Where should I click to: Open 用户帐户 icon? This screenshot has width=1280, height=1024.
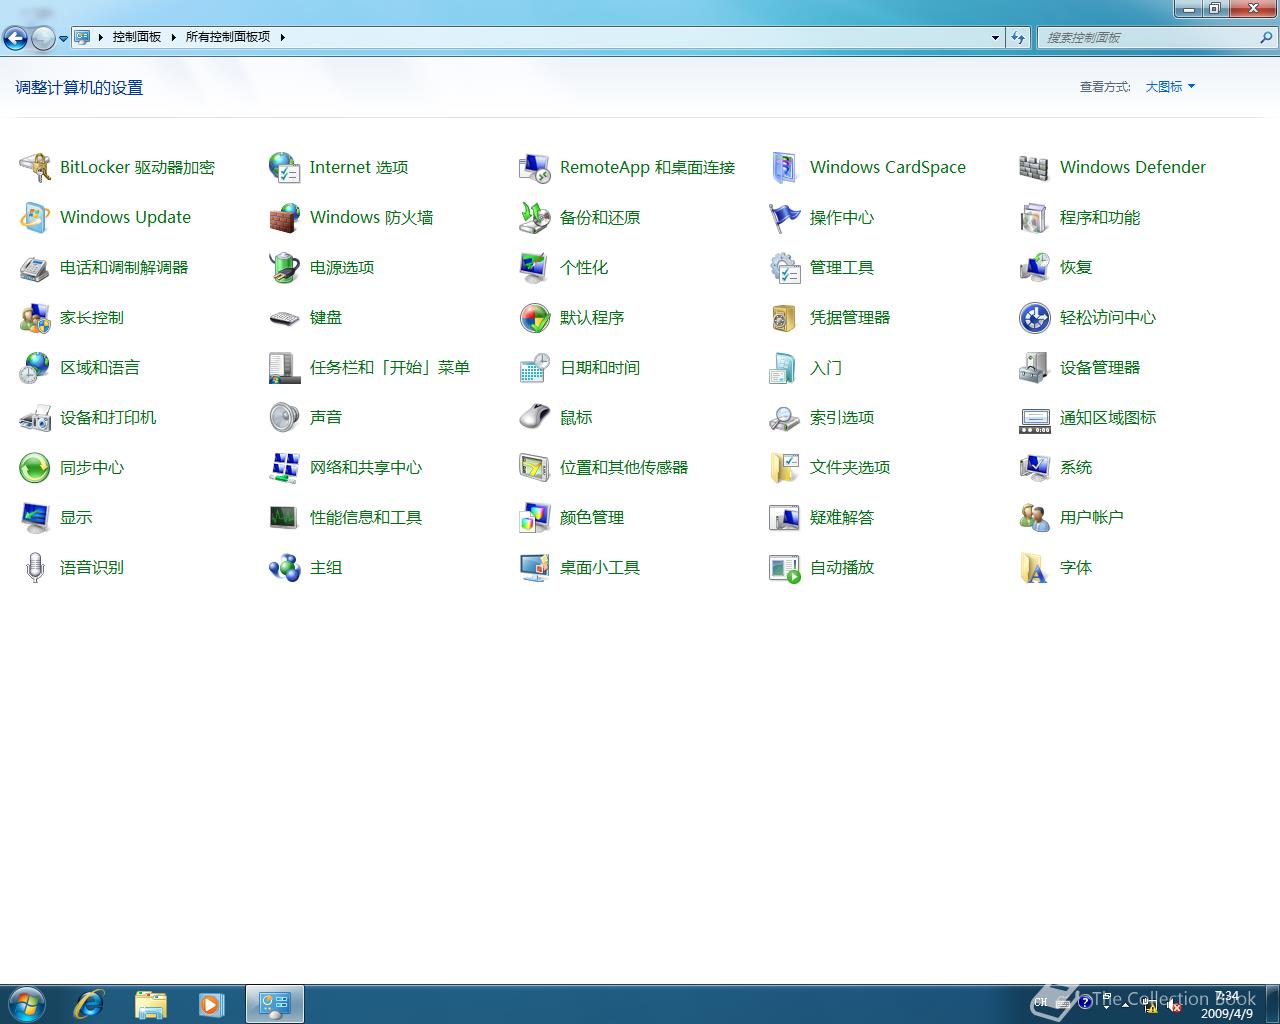point(1035,517)
